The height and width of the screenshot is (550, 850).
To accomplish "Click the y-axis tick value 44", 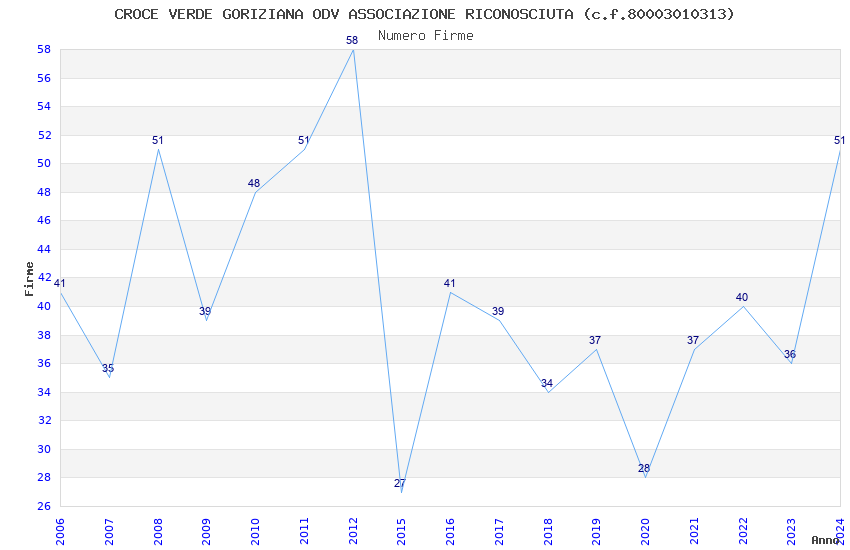I will [x=44, y=249].
